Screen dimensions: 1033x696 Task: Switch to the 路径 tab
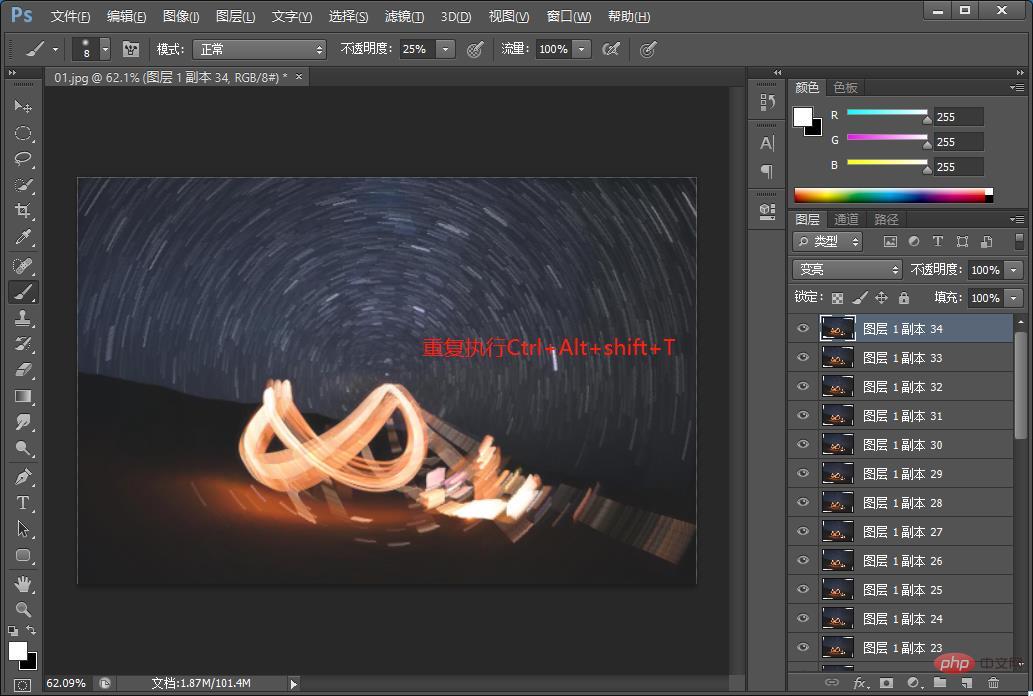tap(886, 219)
